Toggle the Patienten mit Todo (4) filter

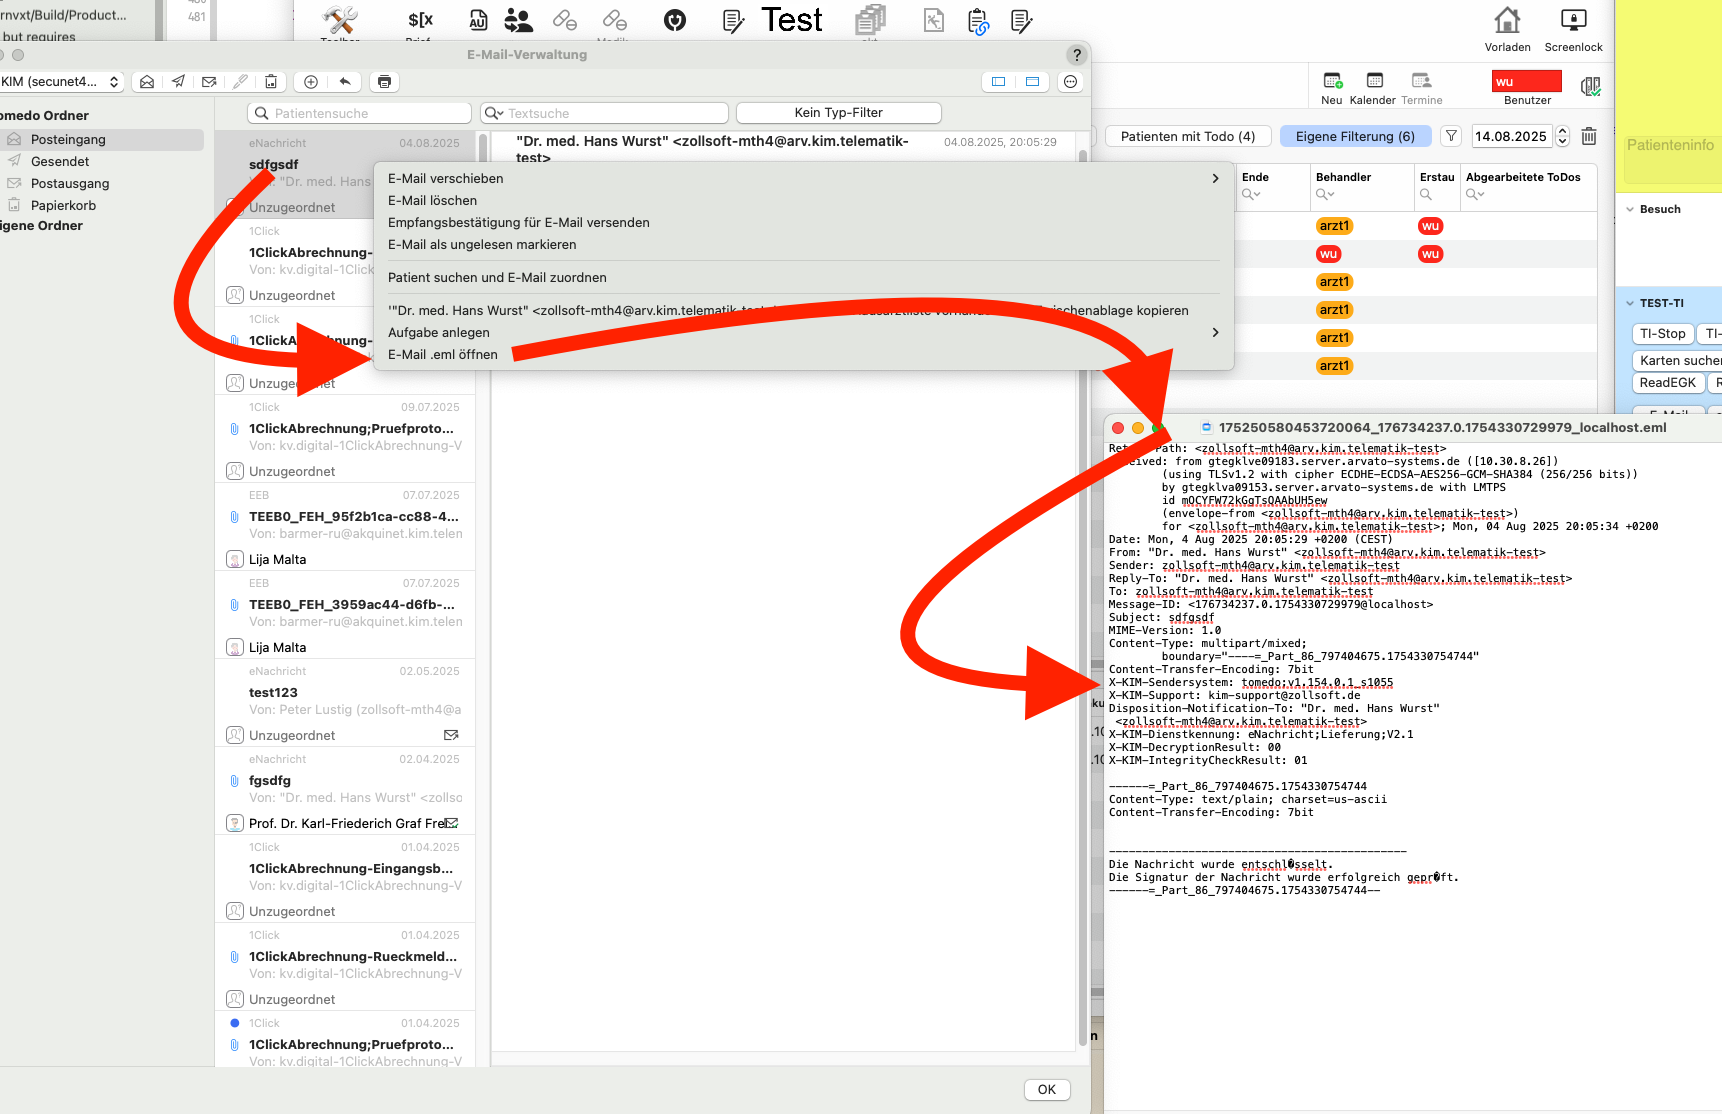[x=1187, y=136]
